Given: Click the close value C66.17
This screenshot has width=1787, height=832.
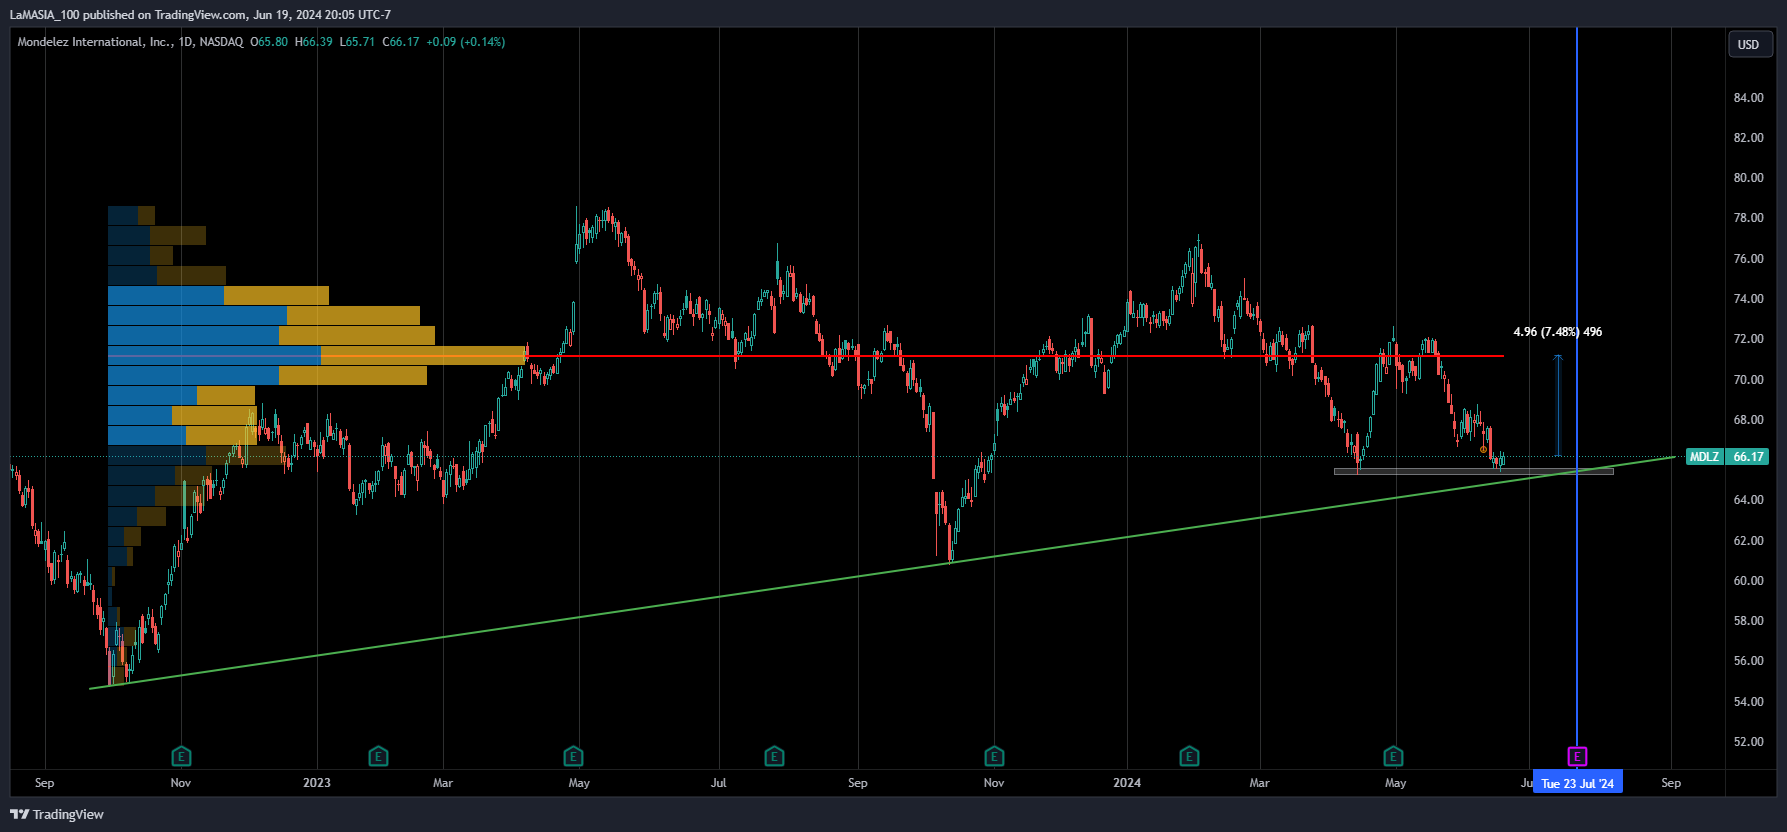Looking at the screenshot, I should pos(401,42).
